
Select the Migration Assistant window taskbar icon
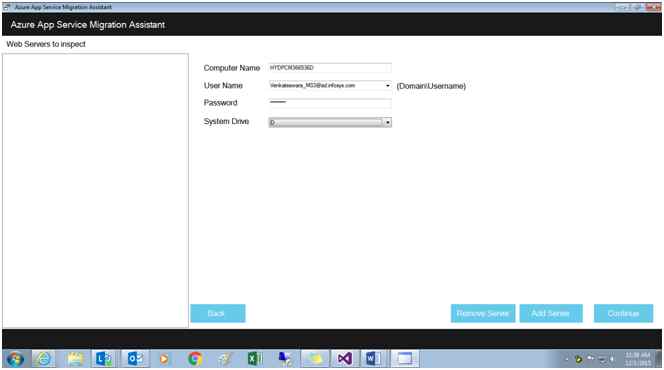pos(404,359)
